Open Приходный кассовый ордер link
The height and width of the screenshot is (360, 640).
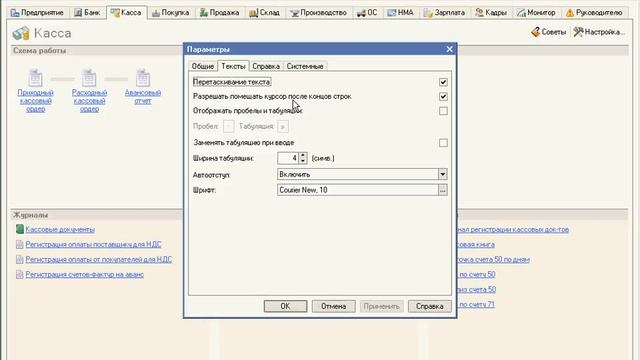tap(36, 101)
